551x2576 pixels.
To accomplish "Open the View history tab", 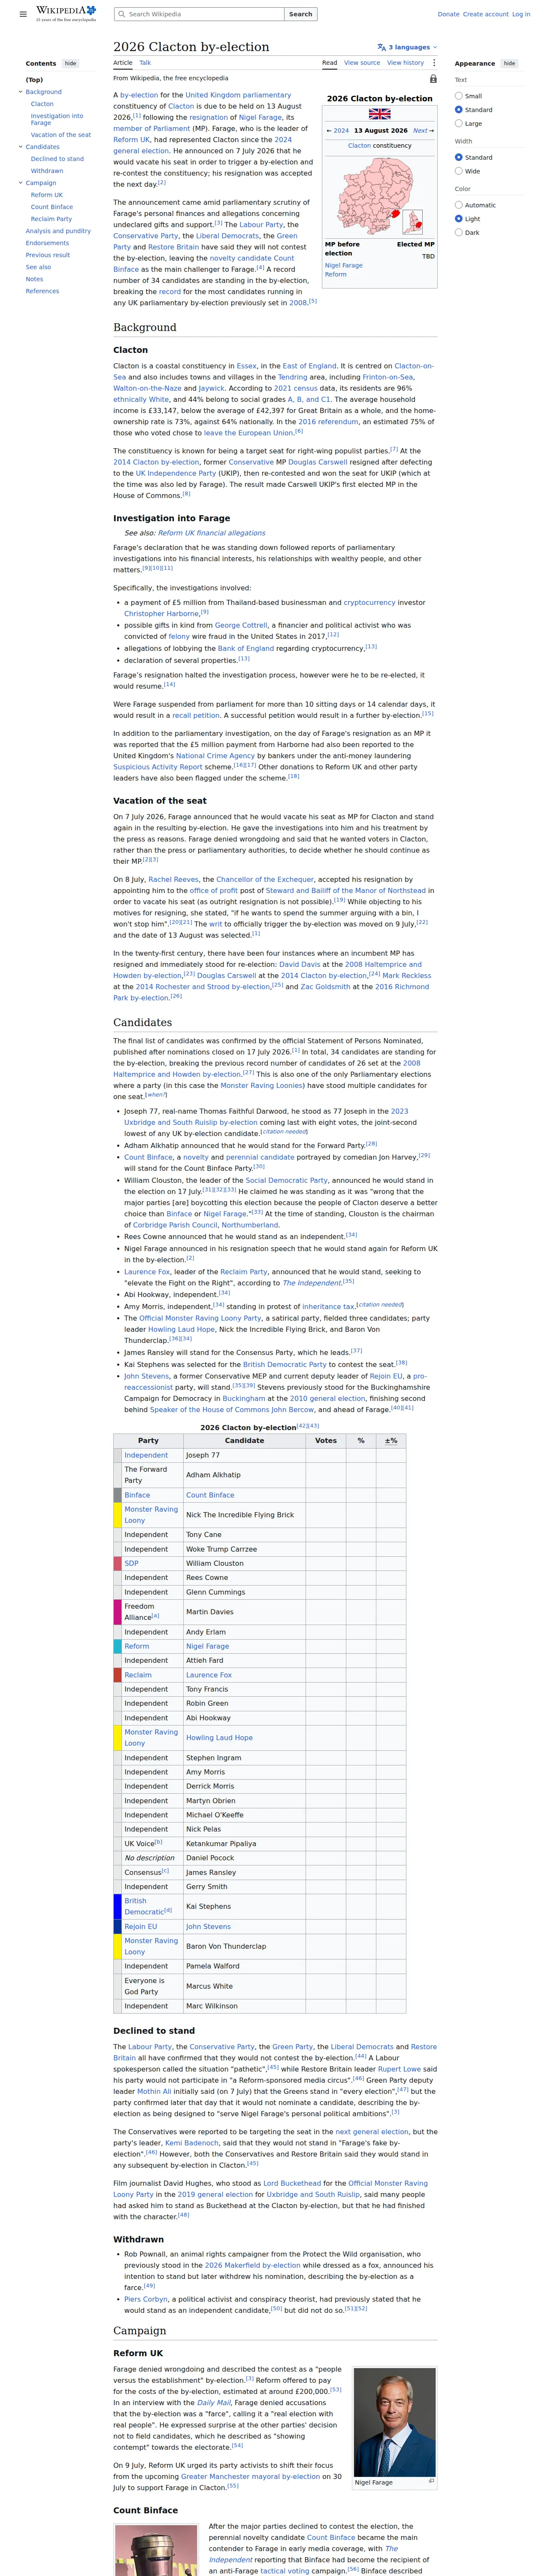I will [406, 63].
